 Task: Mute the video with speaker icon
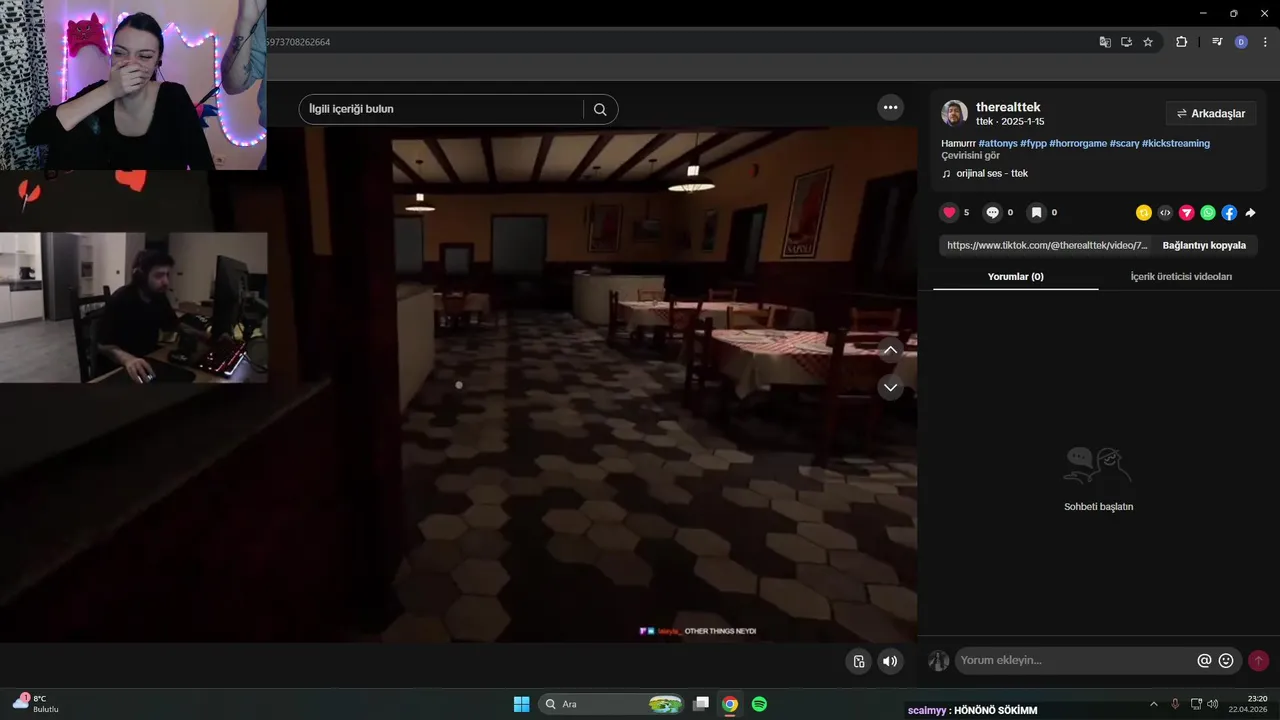(890, 661)
